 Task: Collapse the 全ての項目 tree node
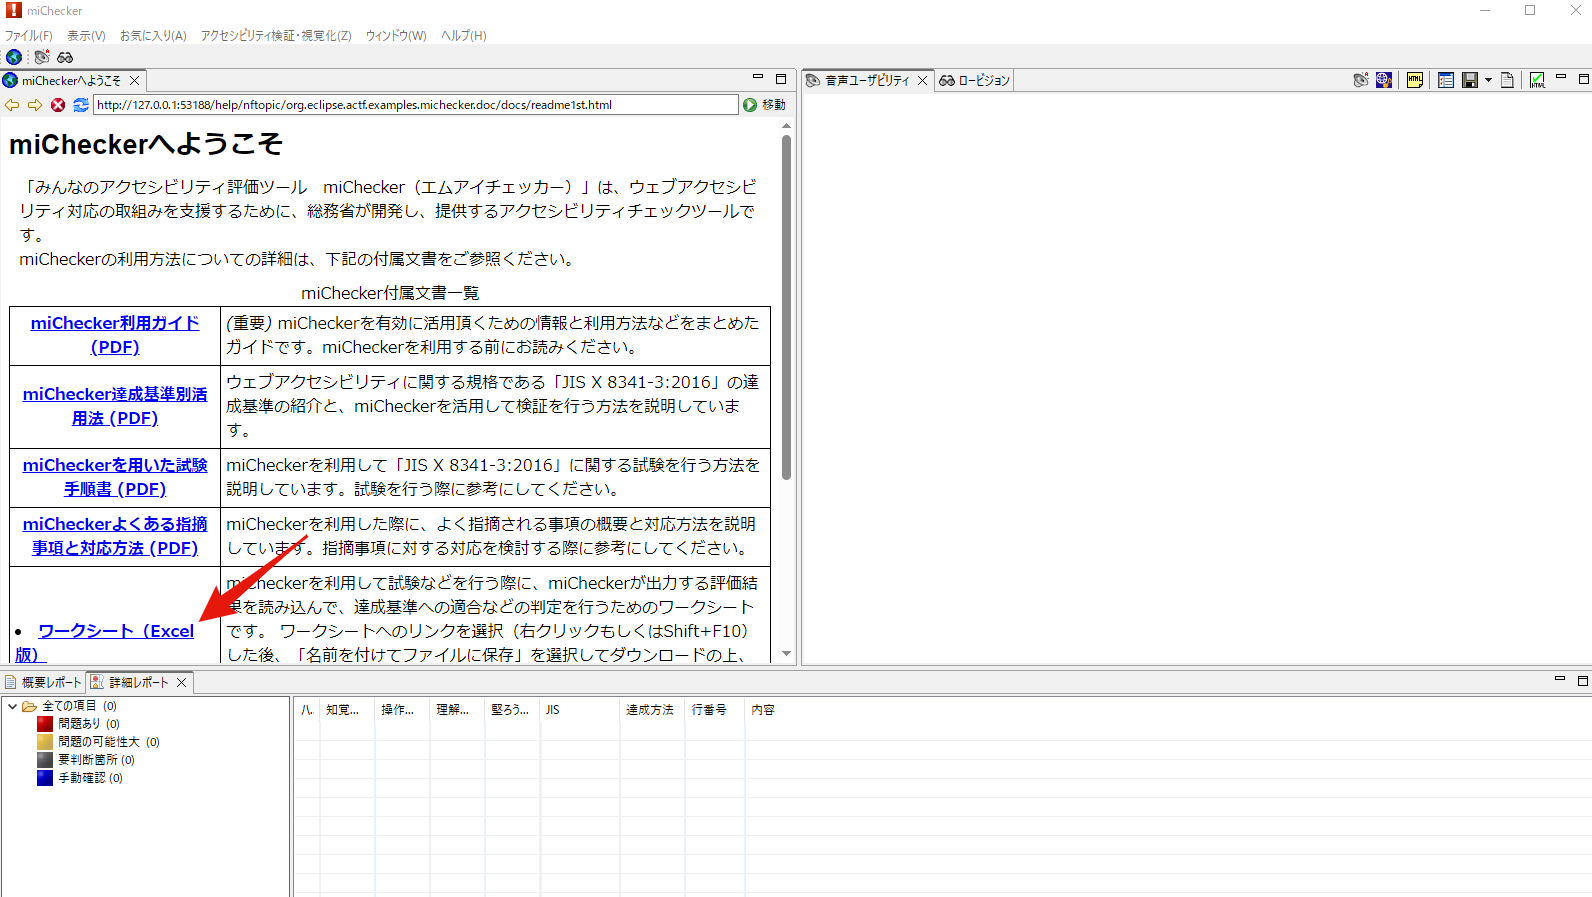[12, 706]
